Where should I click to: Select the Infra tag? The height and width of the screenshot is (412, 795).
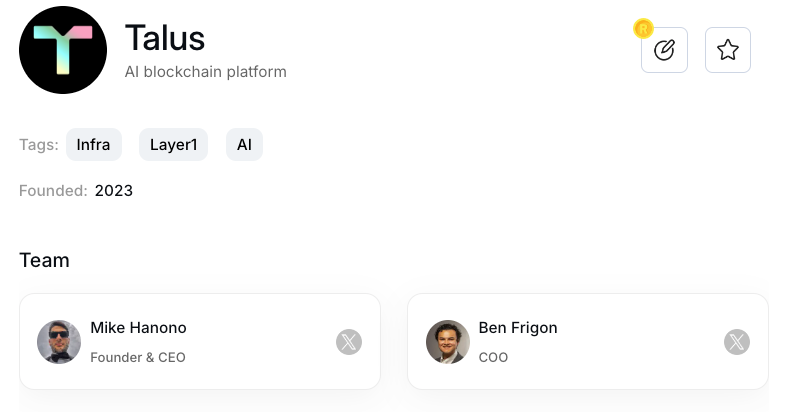(x=94, y=144)
